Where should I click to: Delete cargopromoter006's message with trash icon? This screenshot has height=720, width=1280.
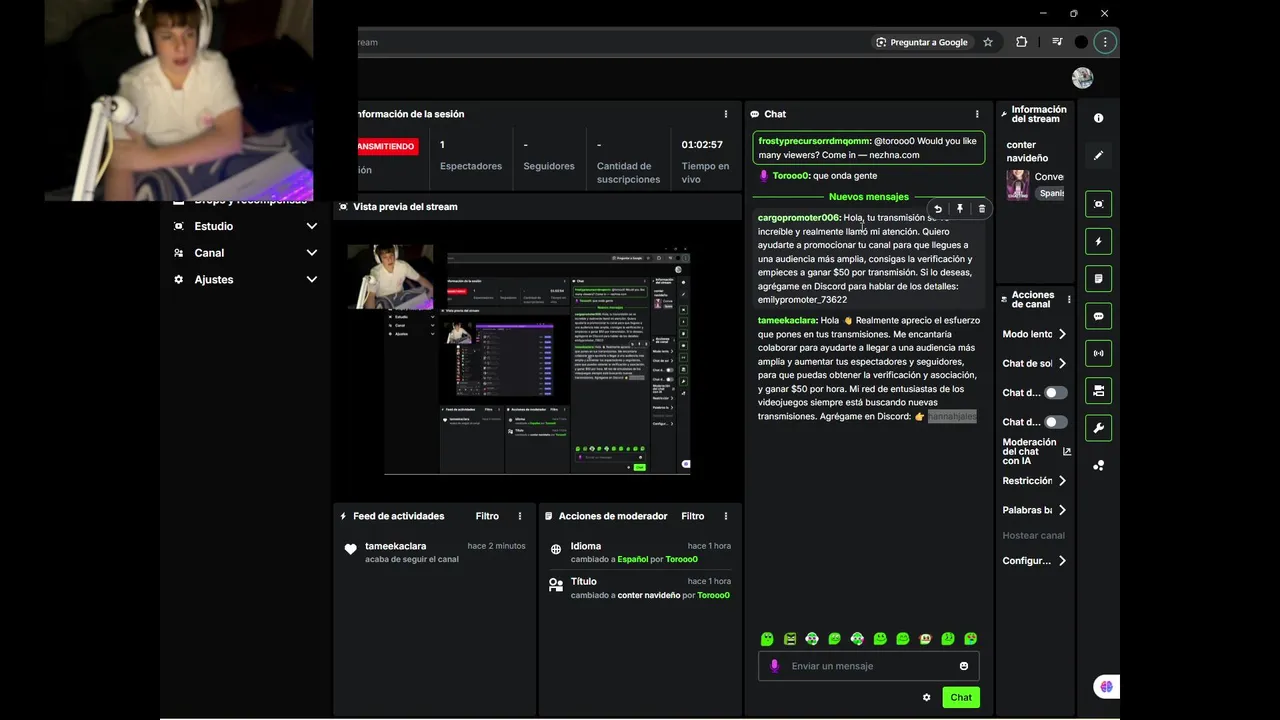[982, 209]
